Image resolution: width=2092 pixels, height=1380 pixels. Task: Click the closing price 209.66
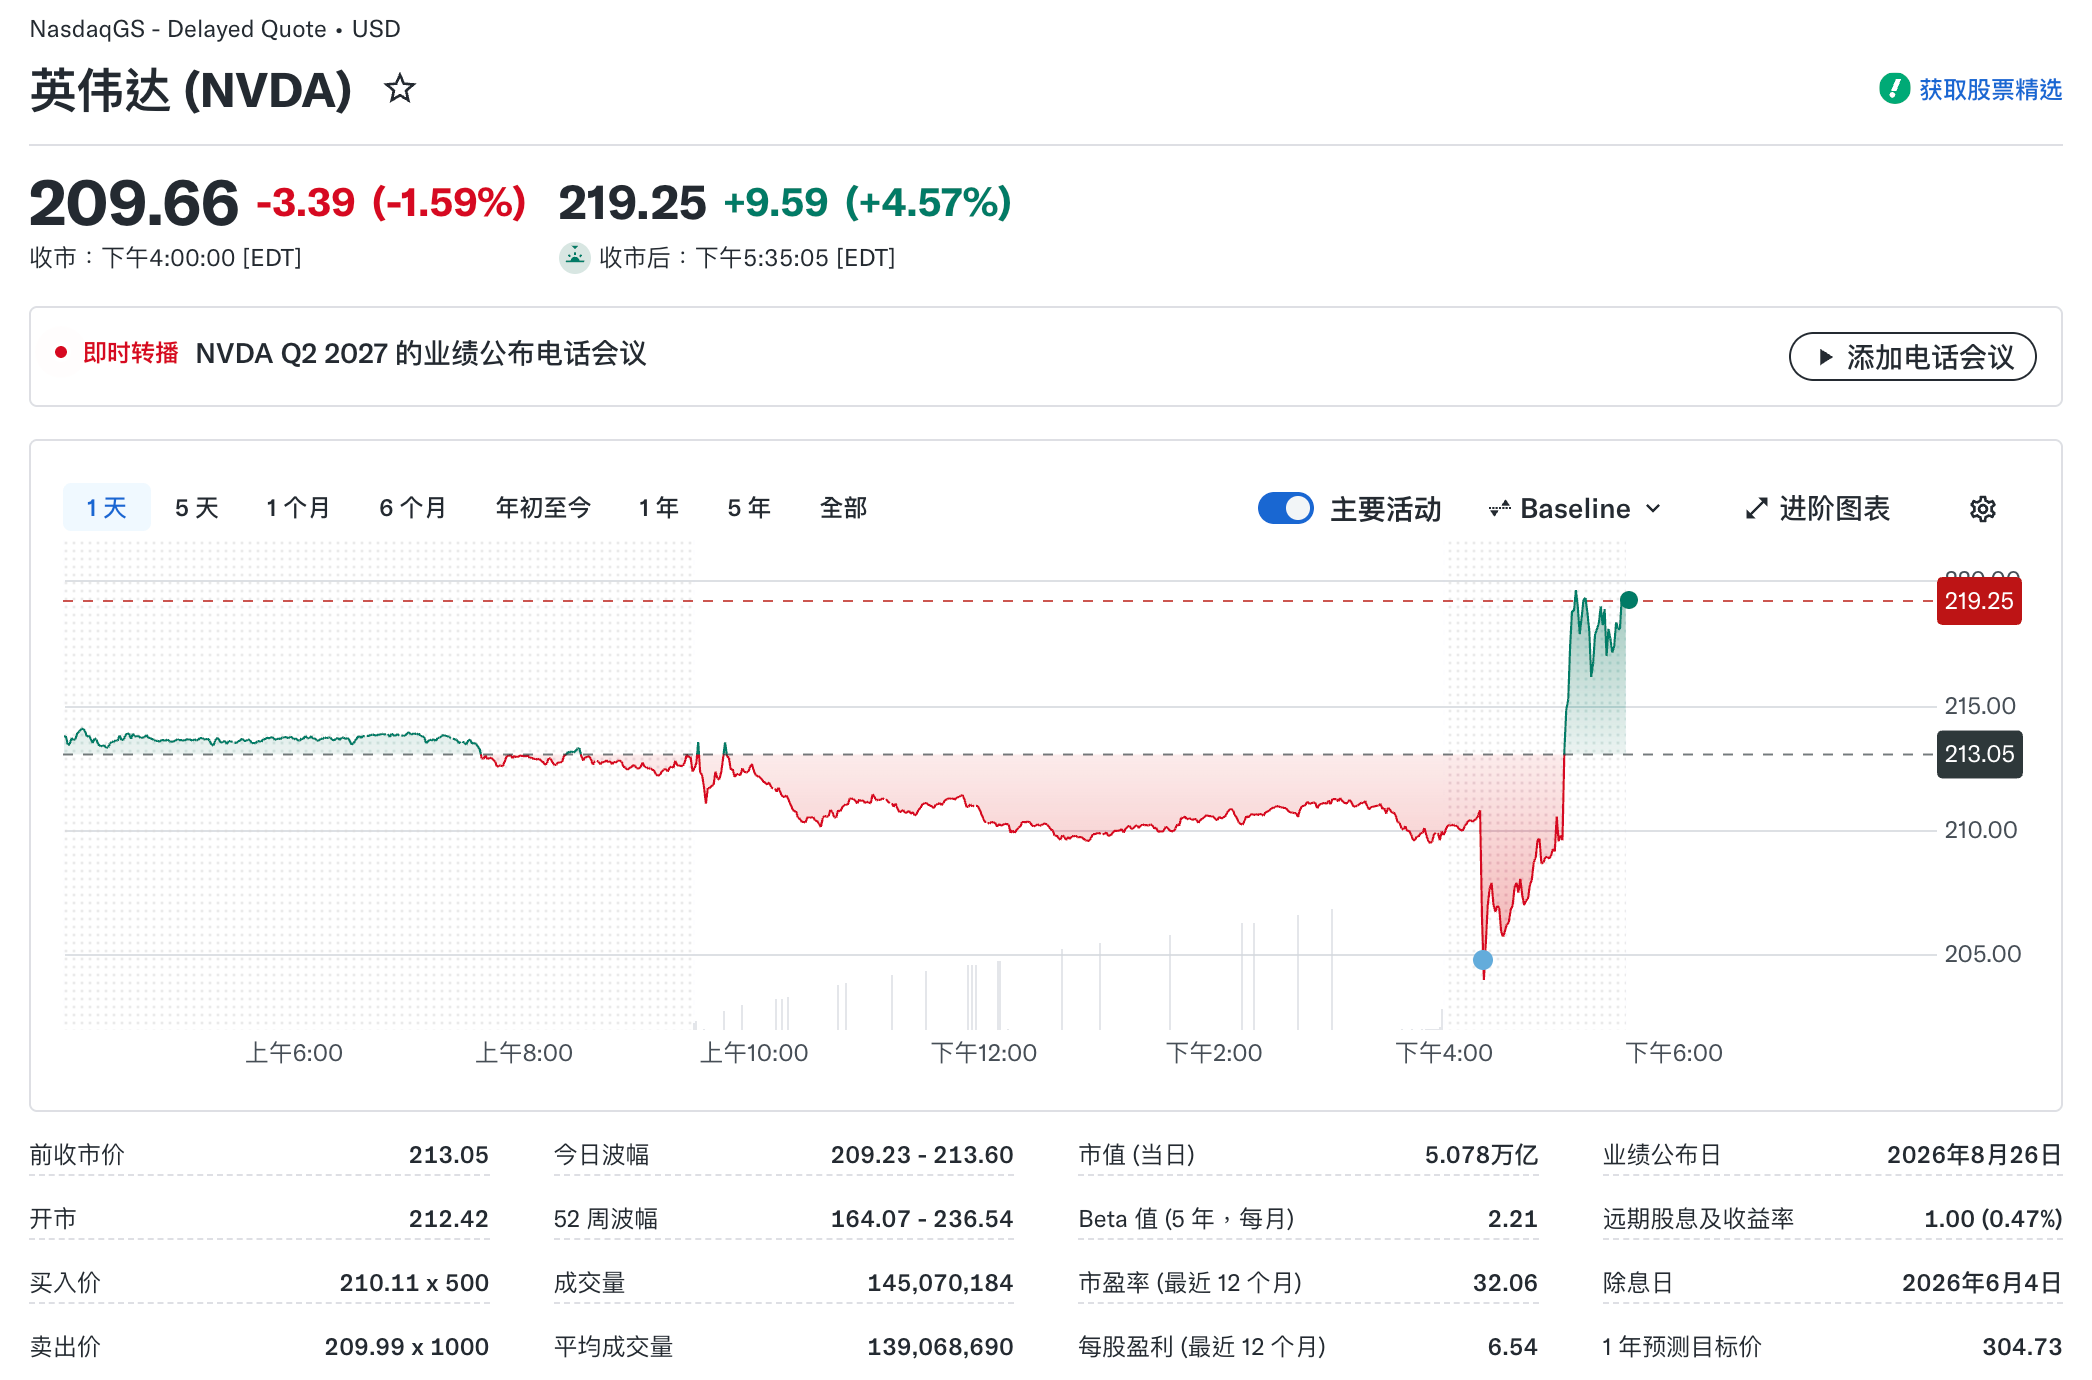click(134, 203)
